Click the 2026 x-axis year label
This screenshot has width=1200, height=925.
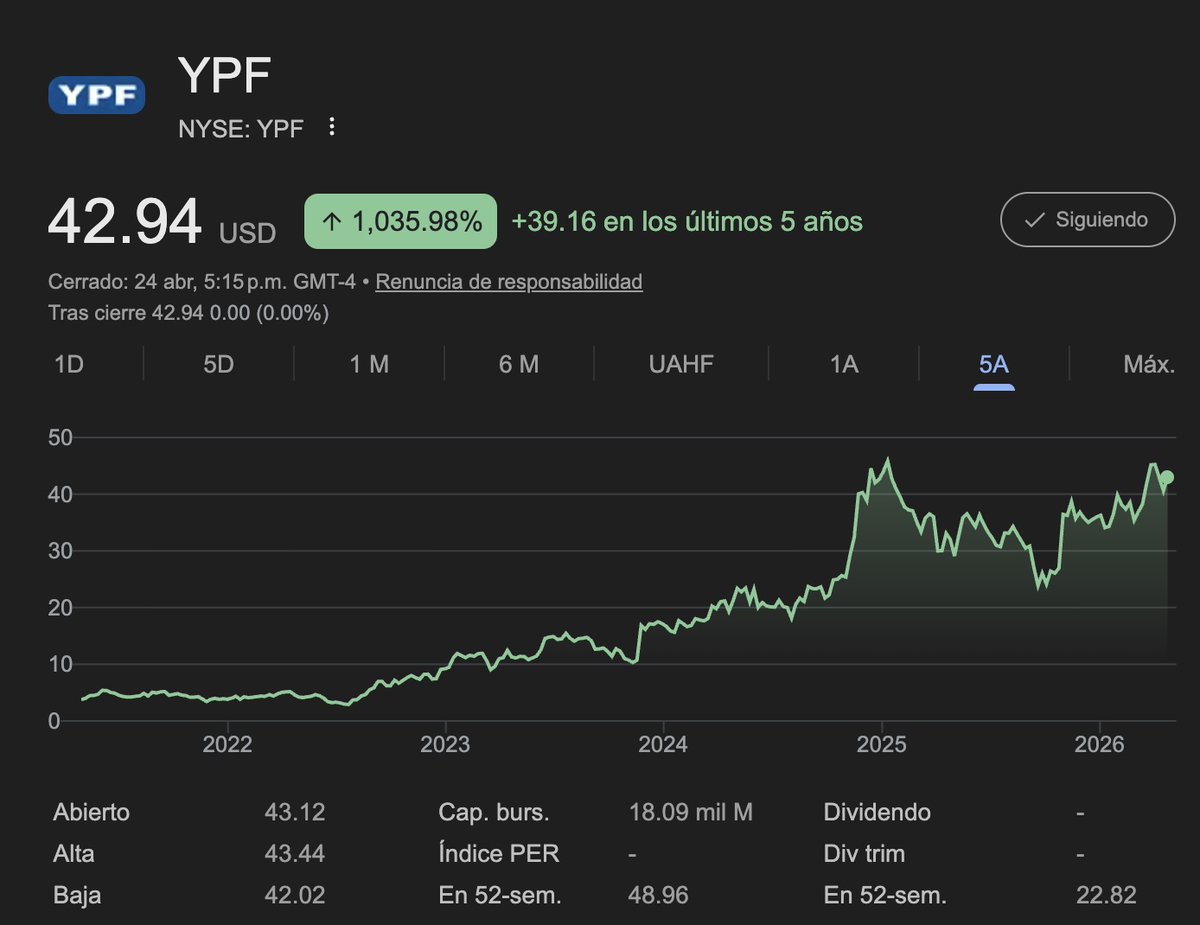pyautogui.click(x=1100, y=746)
